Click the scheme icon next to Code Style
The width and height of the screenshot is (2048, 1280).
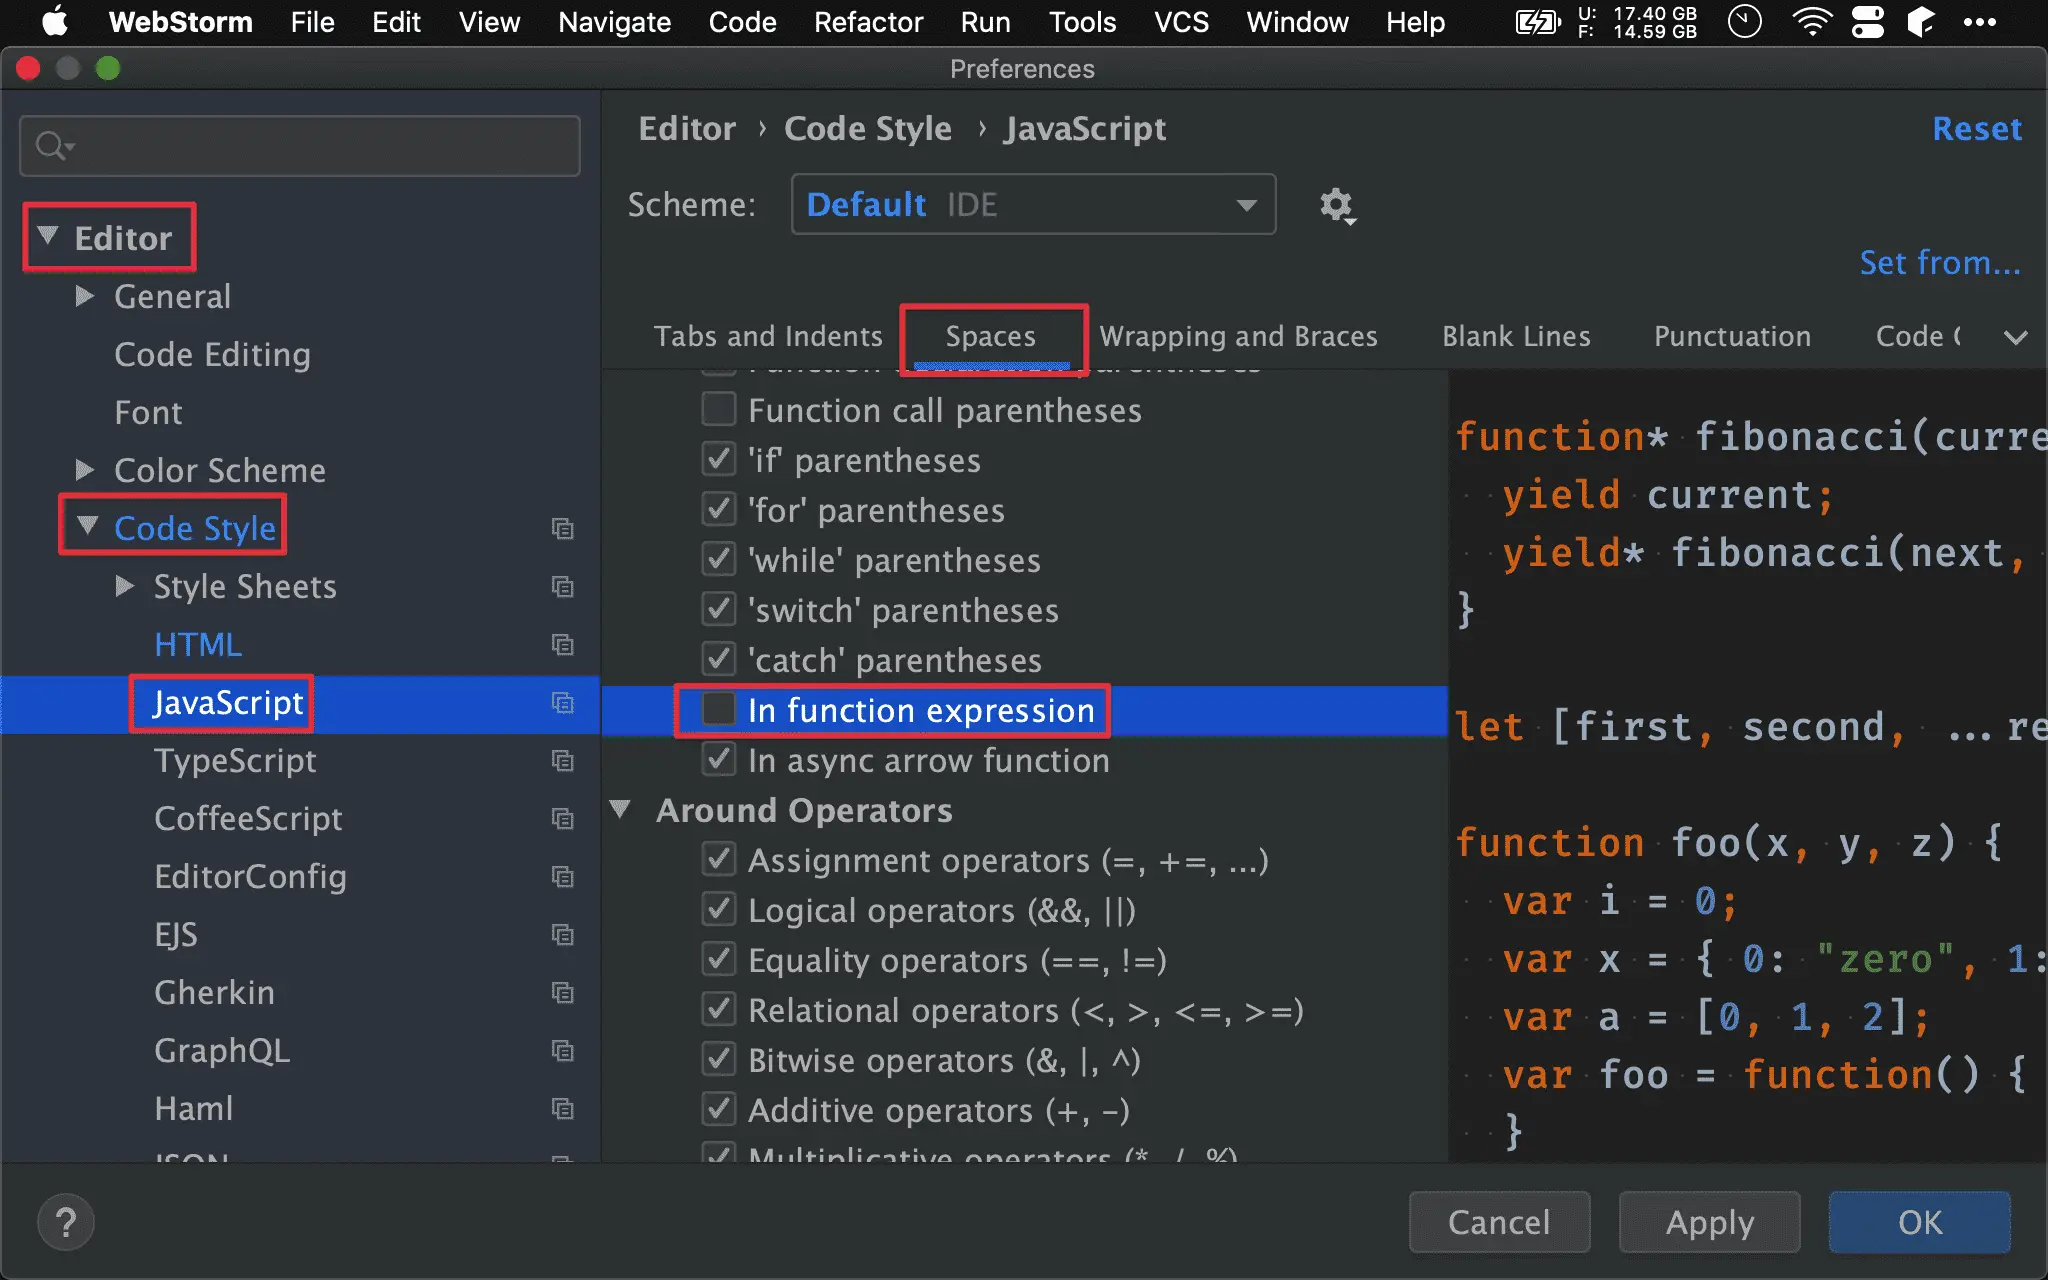click(563, 528)
